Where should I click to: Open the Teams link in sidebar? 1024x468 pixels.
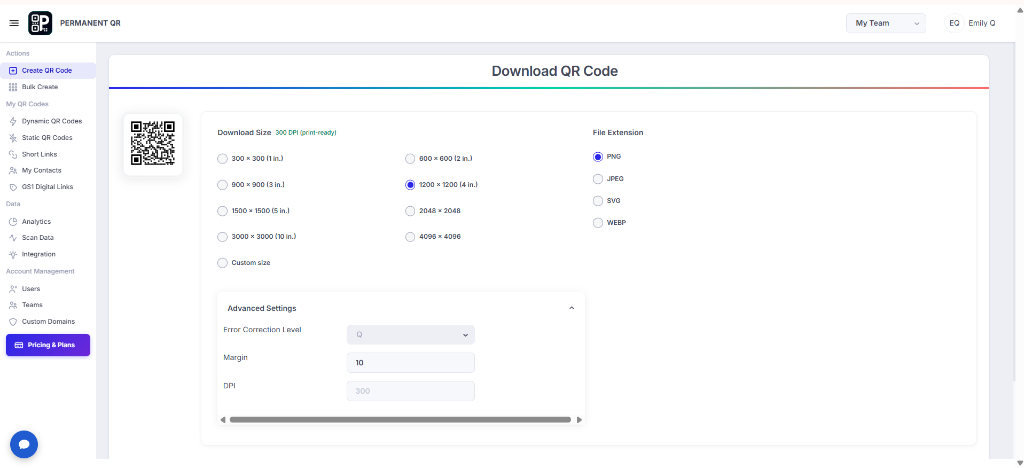pos(32,305)
